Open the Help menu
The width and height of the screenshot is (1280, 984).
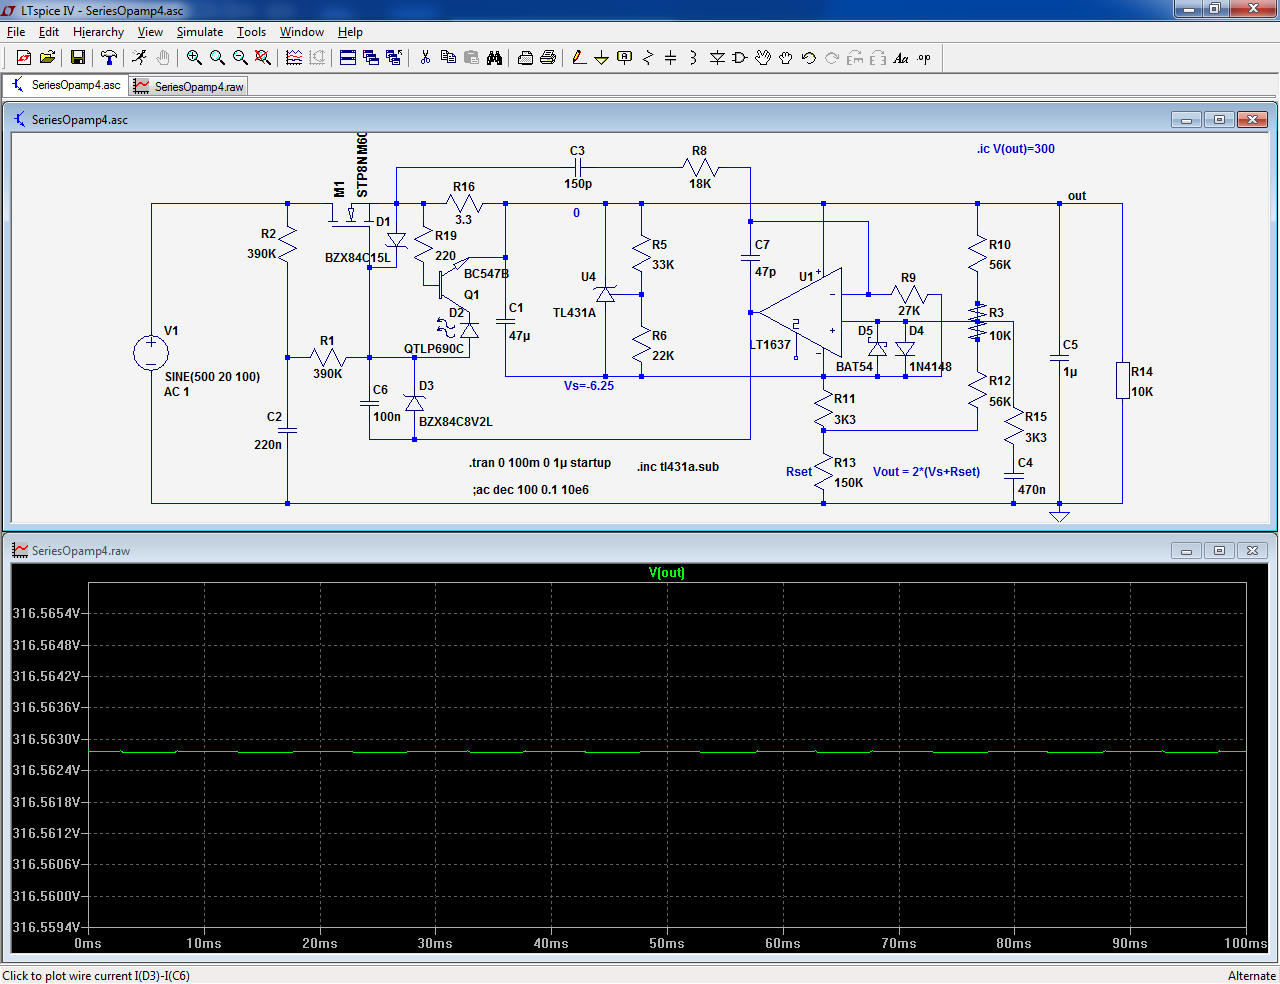350,32
